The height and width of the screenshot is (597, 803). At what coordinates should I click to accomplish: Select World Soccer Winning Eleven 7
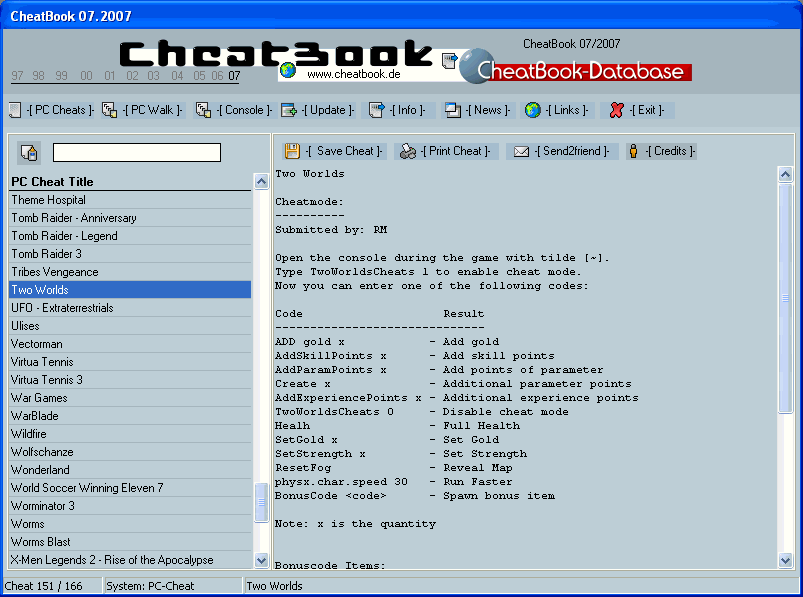131,488
